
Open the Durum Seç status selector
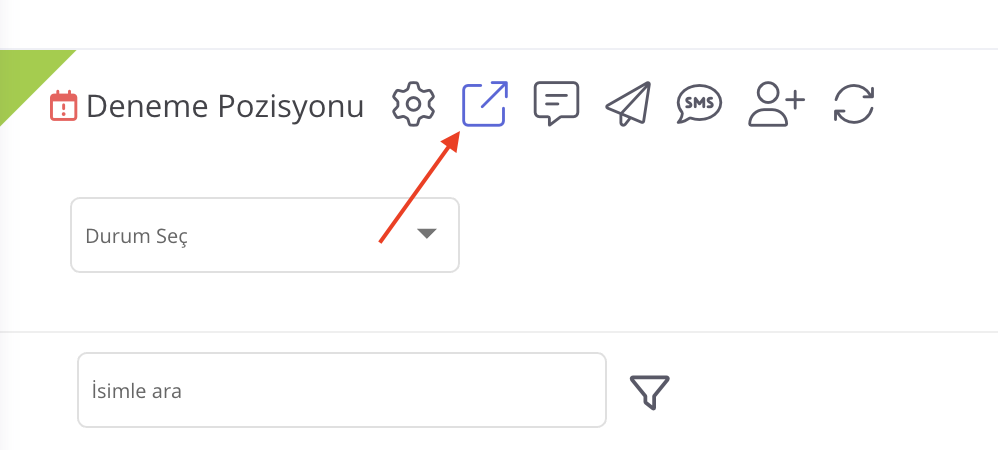pos(265,235)
